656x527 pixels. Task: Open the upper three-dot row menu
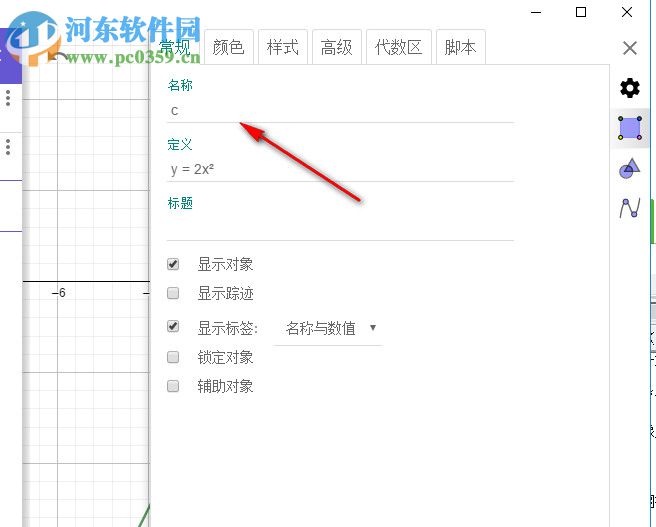8,97
